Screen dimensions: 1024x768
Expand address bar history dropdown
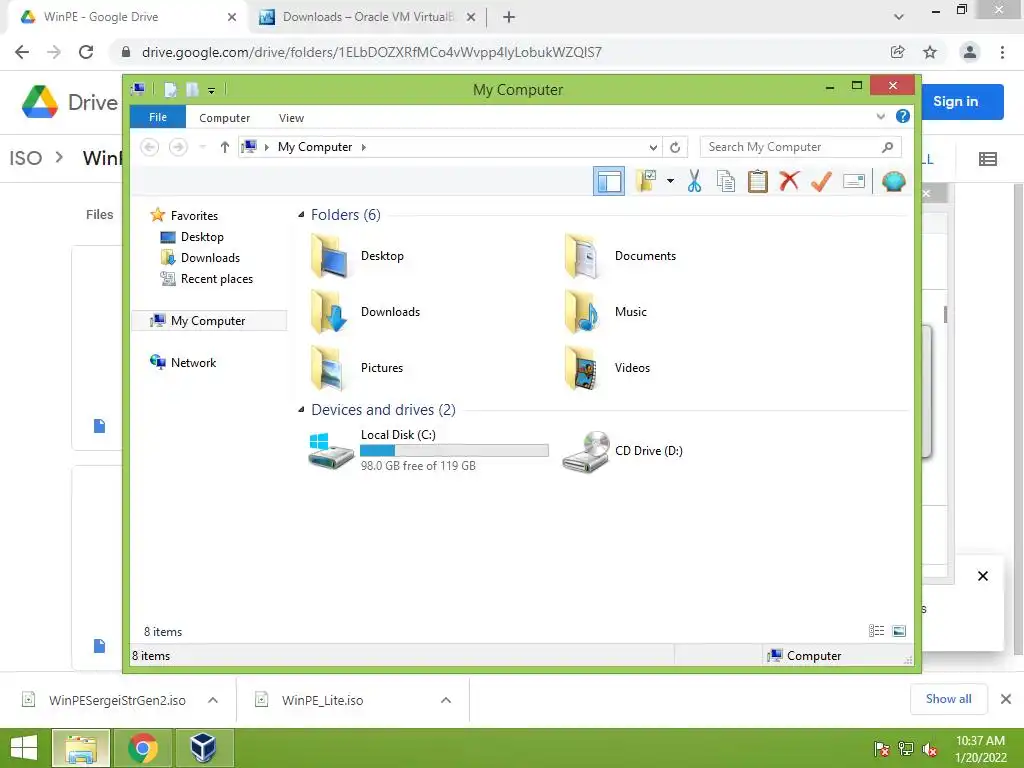(652, 148)
